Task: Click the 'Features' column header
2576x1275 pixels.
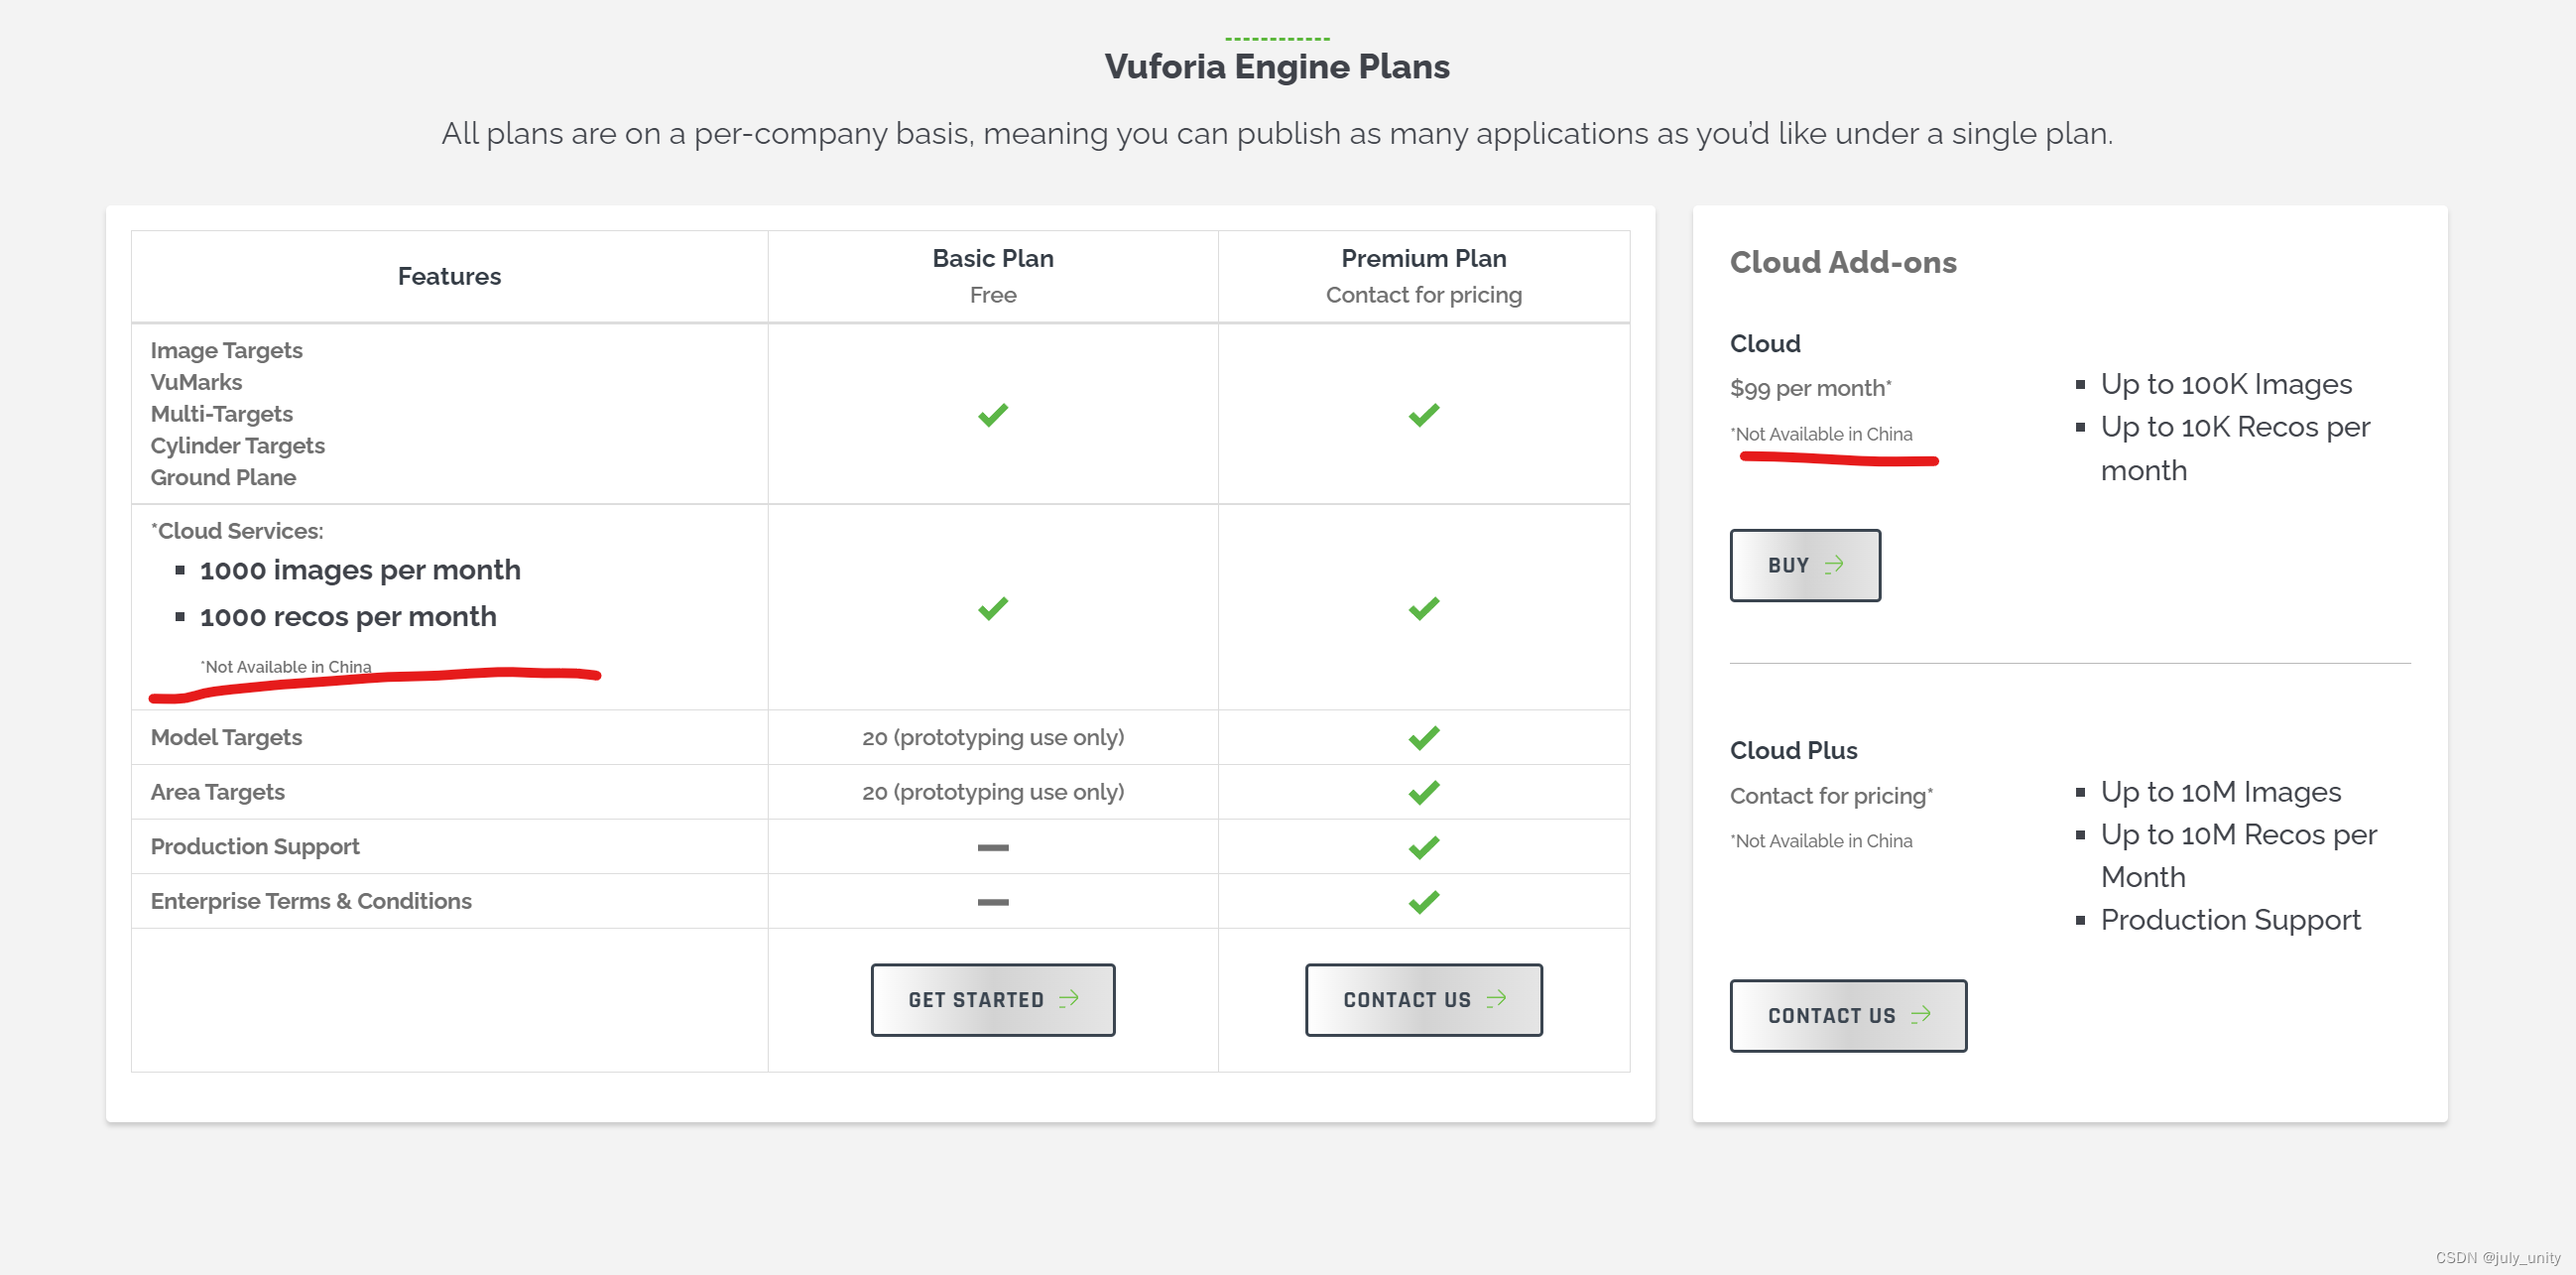Action: tap(449, 276)
